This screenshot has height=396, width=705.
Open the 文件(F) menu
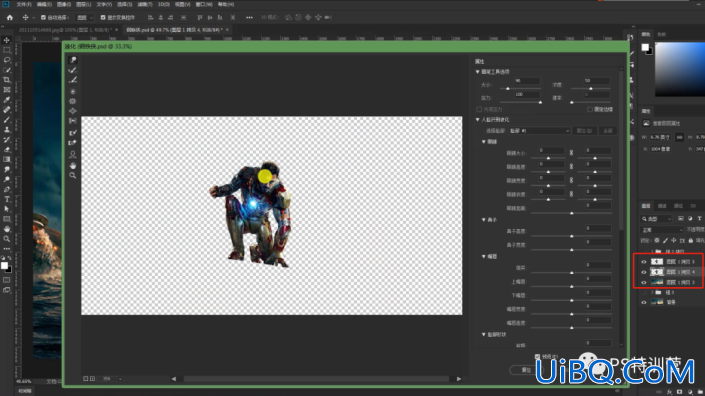pyautogui.click(x=24, y=4)
